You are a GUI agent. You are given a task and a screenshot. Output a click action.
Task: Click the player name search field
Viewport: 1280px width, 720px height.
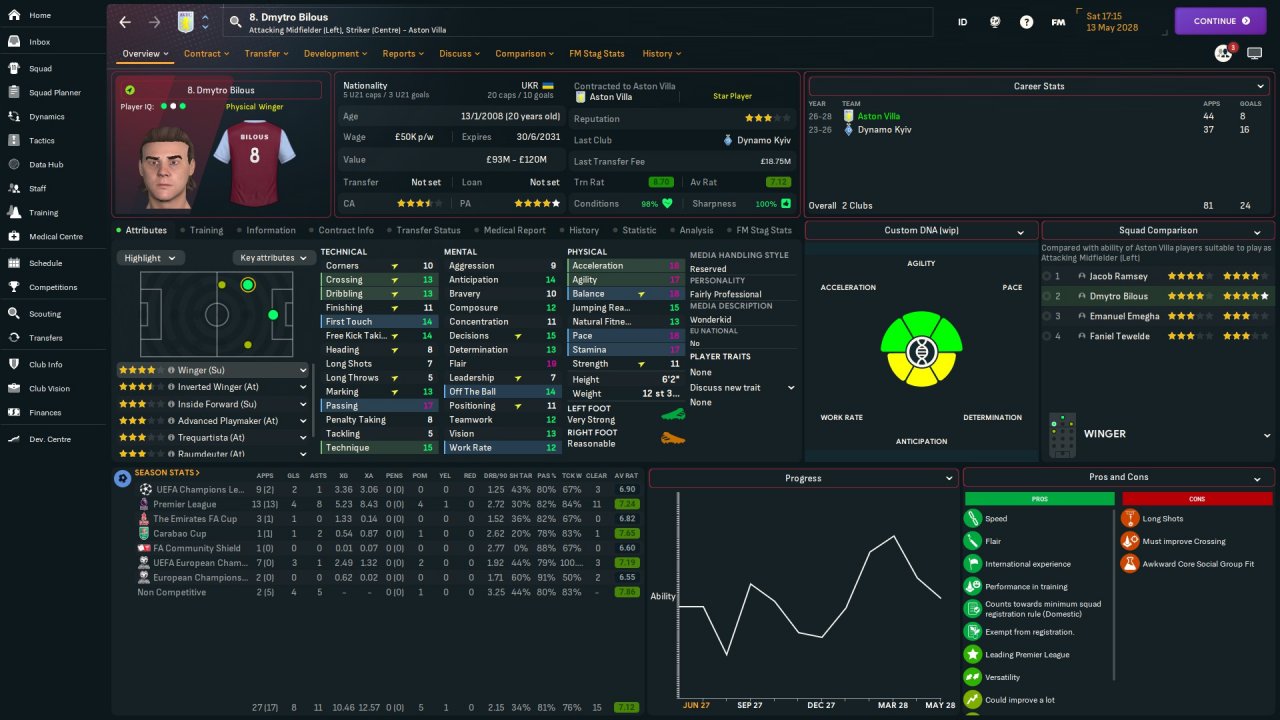click(578, 21)
